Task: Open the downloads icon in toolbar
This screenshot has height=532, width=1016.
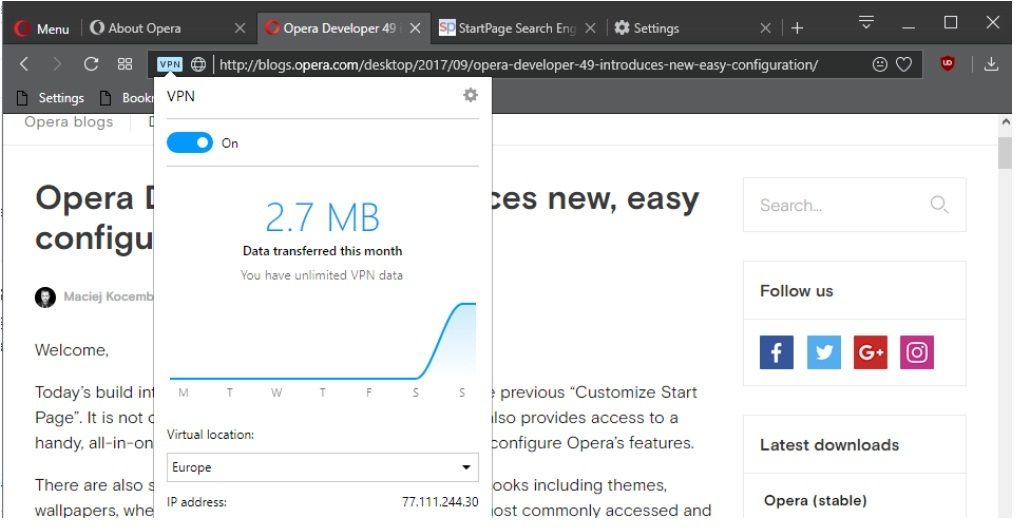Action: tap(991, 64)
